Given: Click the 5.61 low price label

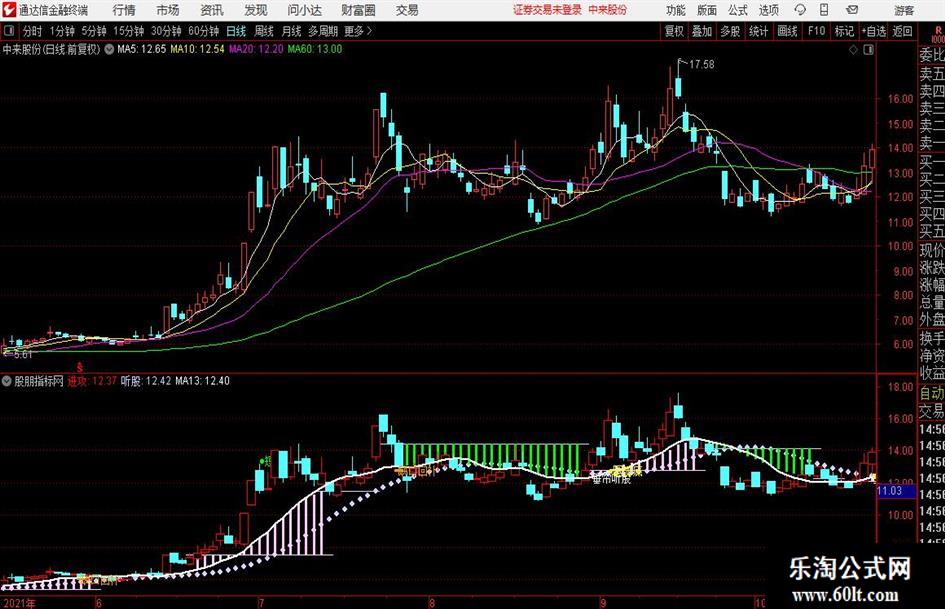Looking at the screenshot, I should point(22,355).
